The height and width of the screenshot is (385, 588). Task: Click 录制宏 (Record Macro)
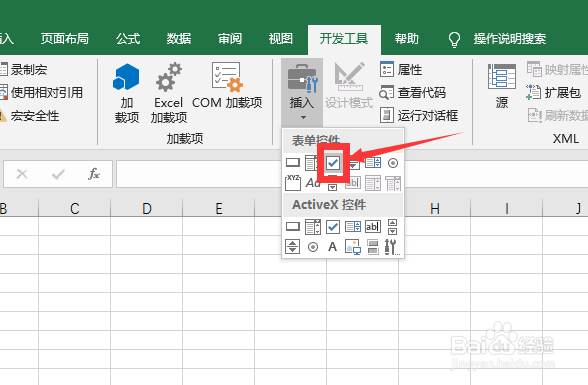click(x=24, y=69)
